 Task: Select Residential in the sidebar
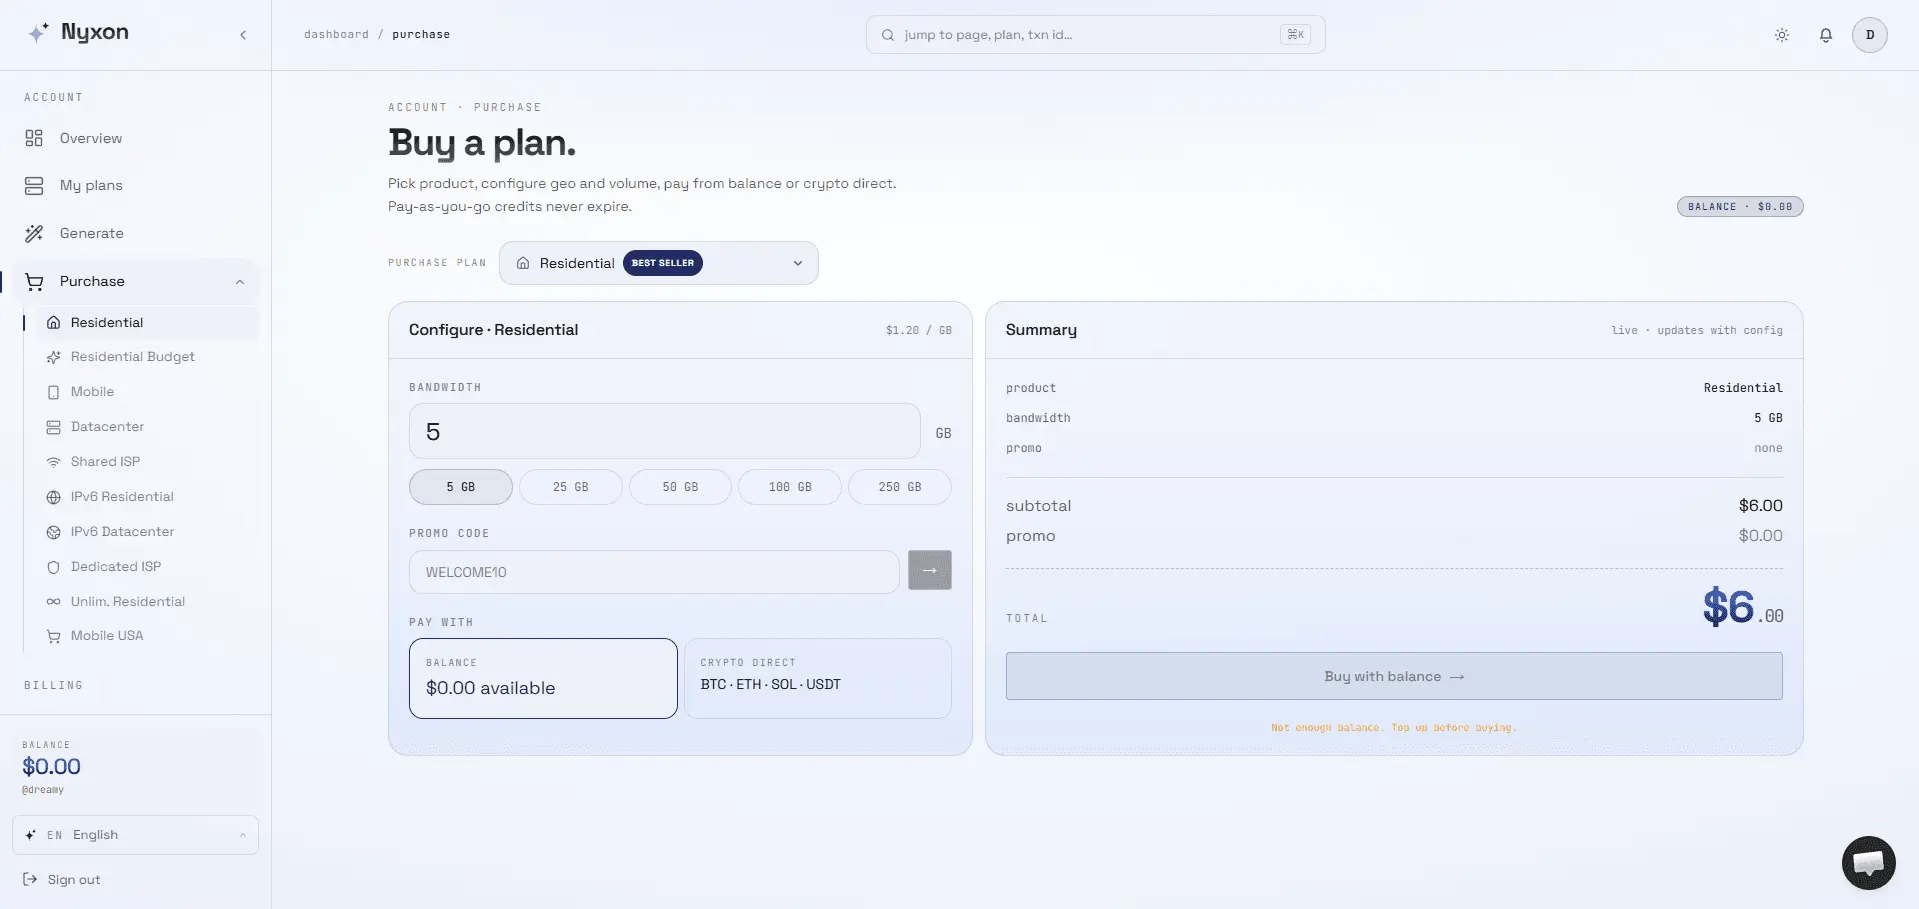(147, 322)
